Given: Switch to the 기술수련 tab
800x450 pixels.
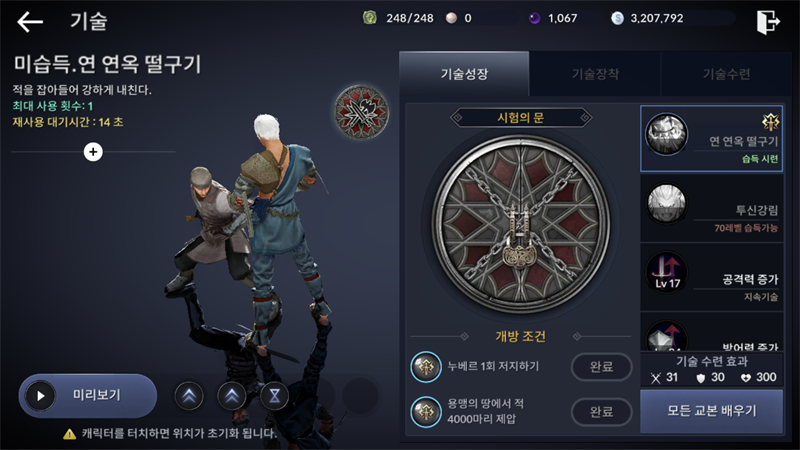Looking at the screenshot, I should [726, 74].
